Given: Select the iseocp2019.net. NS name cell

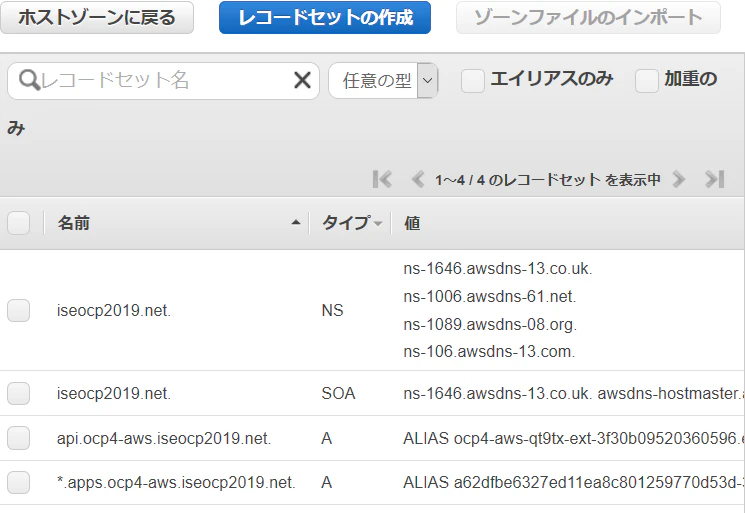Looking at the screenshot, I should pyautogui.click(x=114, y=311).
